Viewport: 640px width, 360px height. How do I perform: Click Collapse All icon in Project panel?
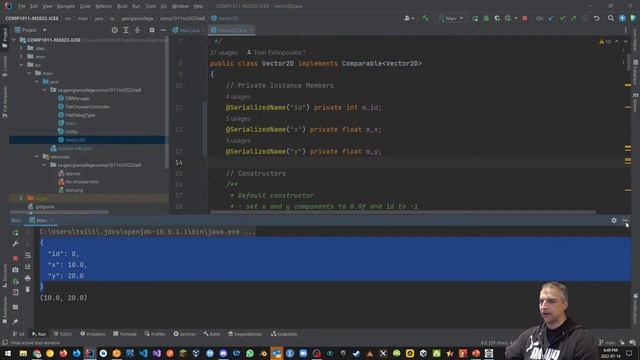point(137,30)
